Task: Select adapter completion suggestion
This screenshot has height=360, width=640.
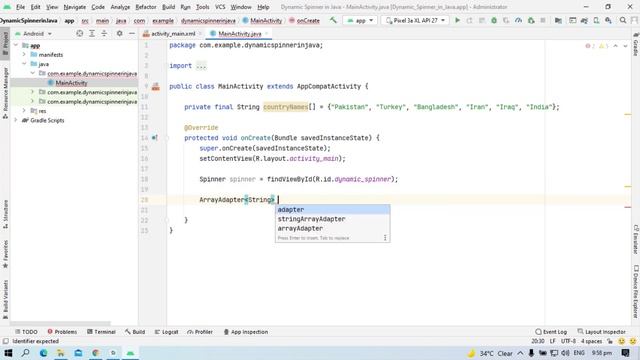Action: coord(332,209)
